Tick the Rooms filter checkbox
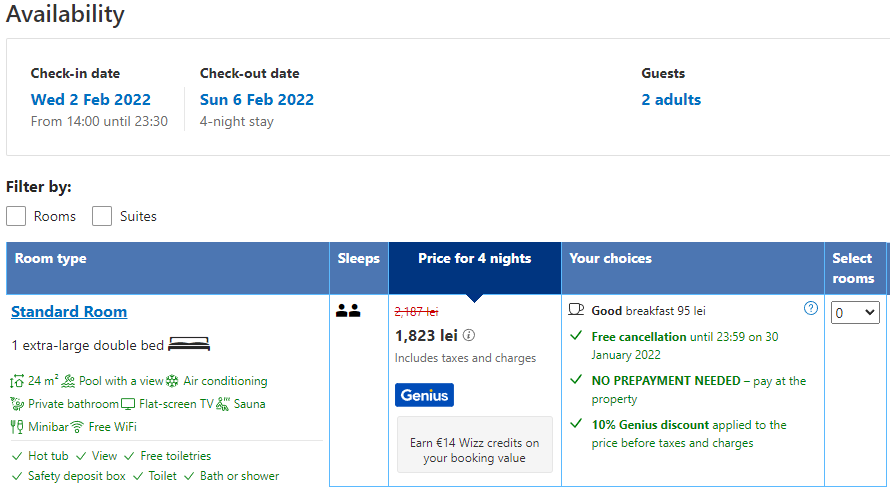890x487 pixels. click(16, 216)
